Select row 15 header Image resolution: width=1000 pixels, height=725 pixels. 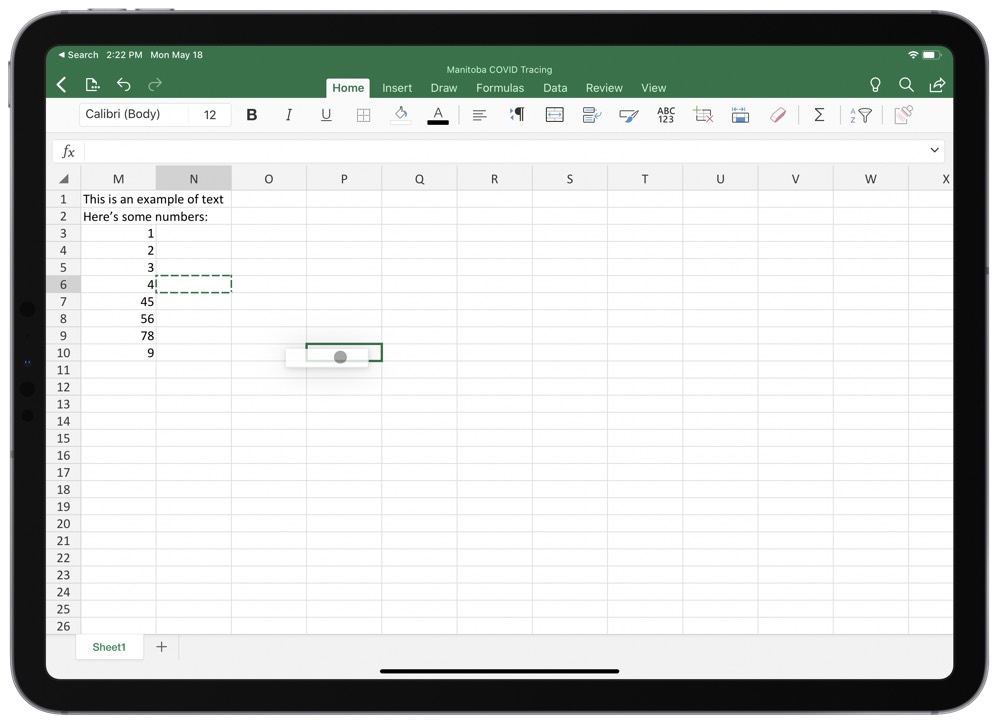pos(63,438)
